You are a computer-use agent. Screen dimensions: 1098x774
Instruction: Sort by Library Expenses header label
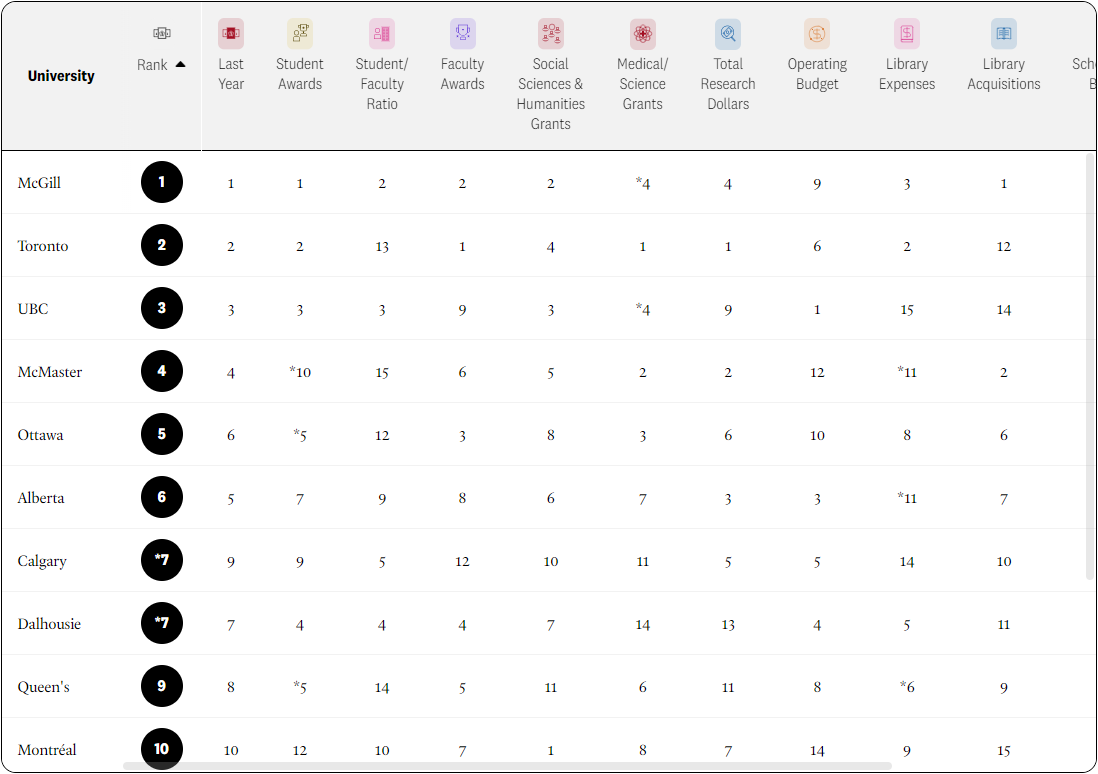[906, 74]
